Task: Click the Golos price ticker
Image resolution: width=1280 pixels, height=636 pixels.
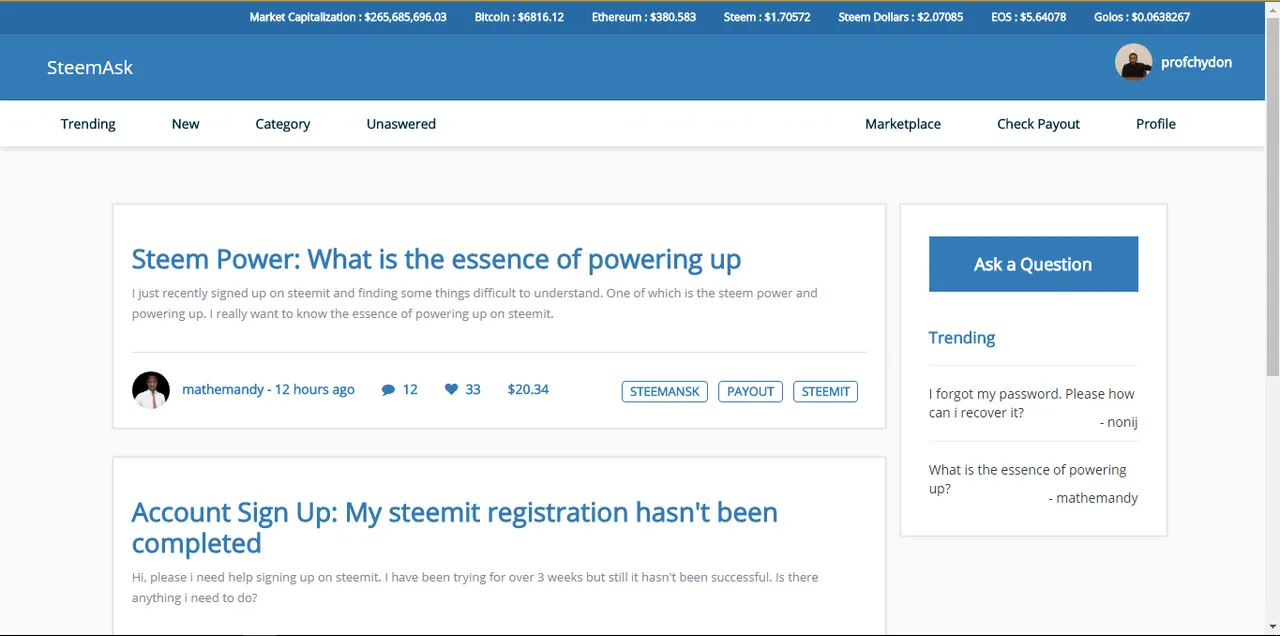Action: (x=1142, y=17)
